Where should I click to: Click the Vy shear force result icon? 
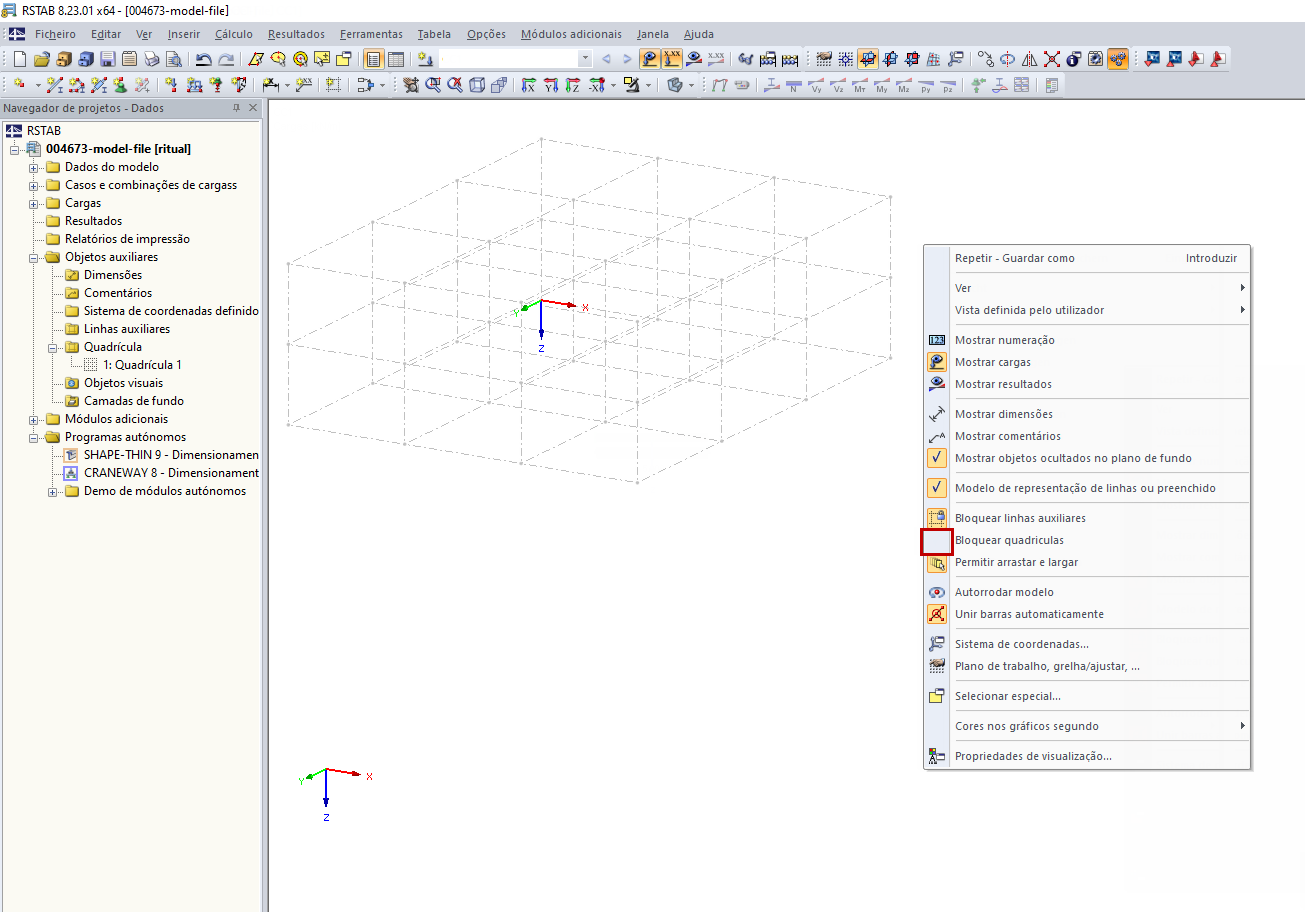816,85
